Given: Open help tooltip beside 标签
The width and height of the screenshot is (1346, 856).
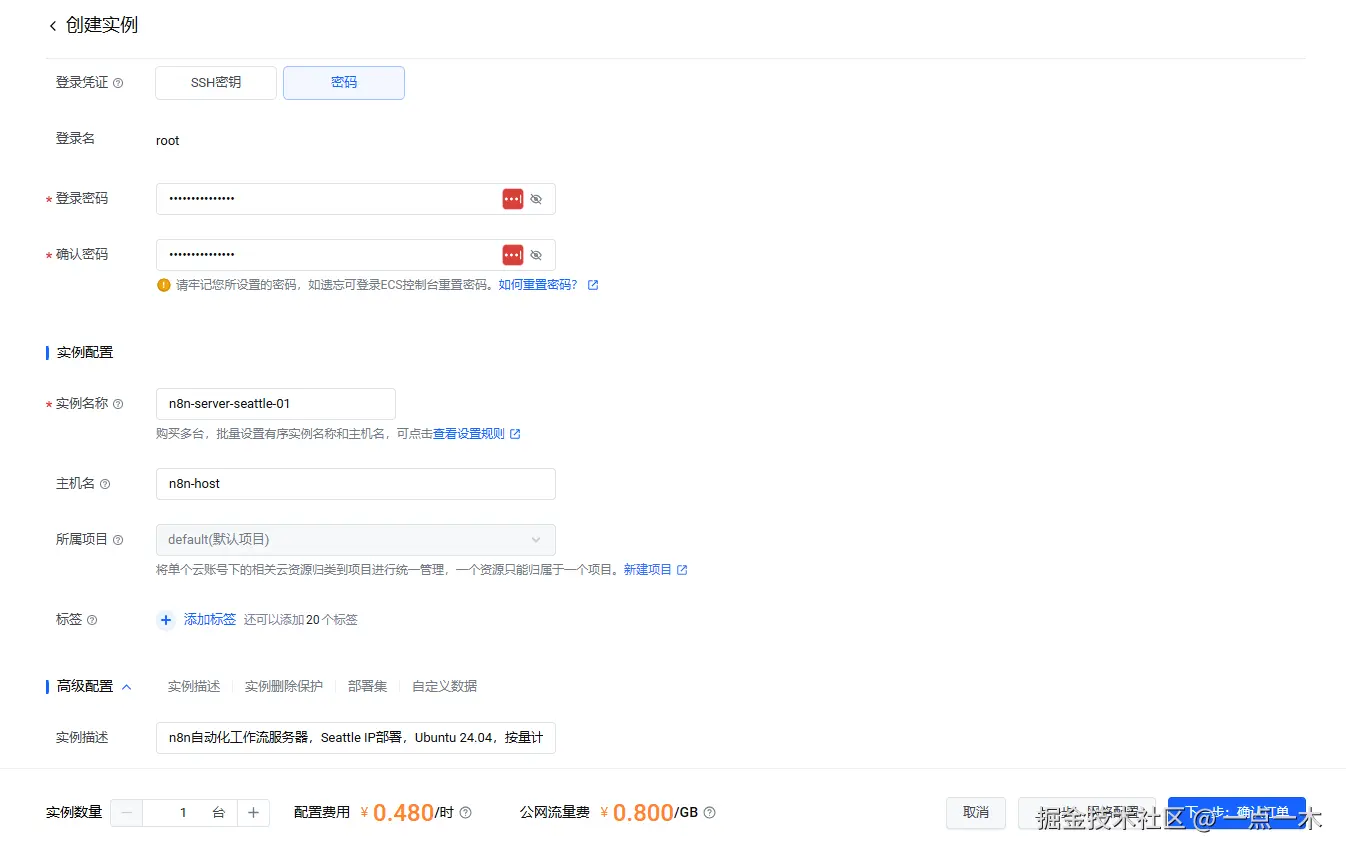Looking at the screenshot, I should 92,619.
